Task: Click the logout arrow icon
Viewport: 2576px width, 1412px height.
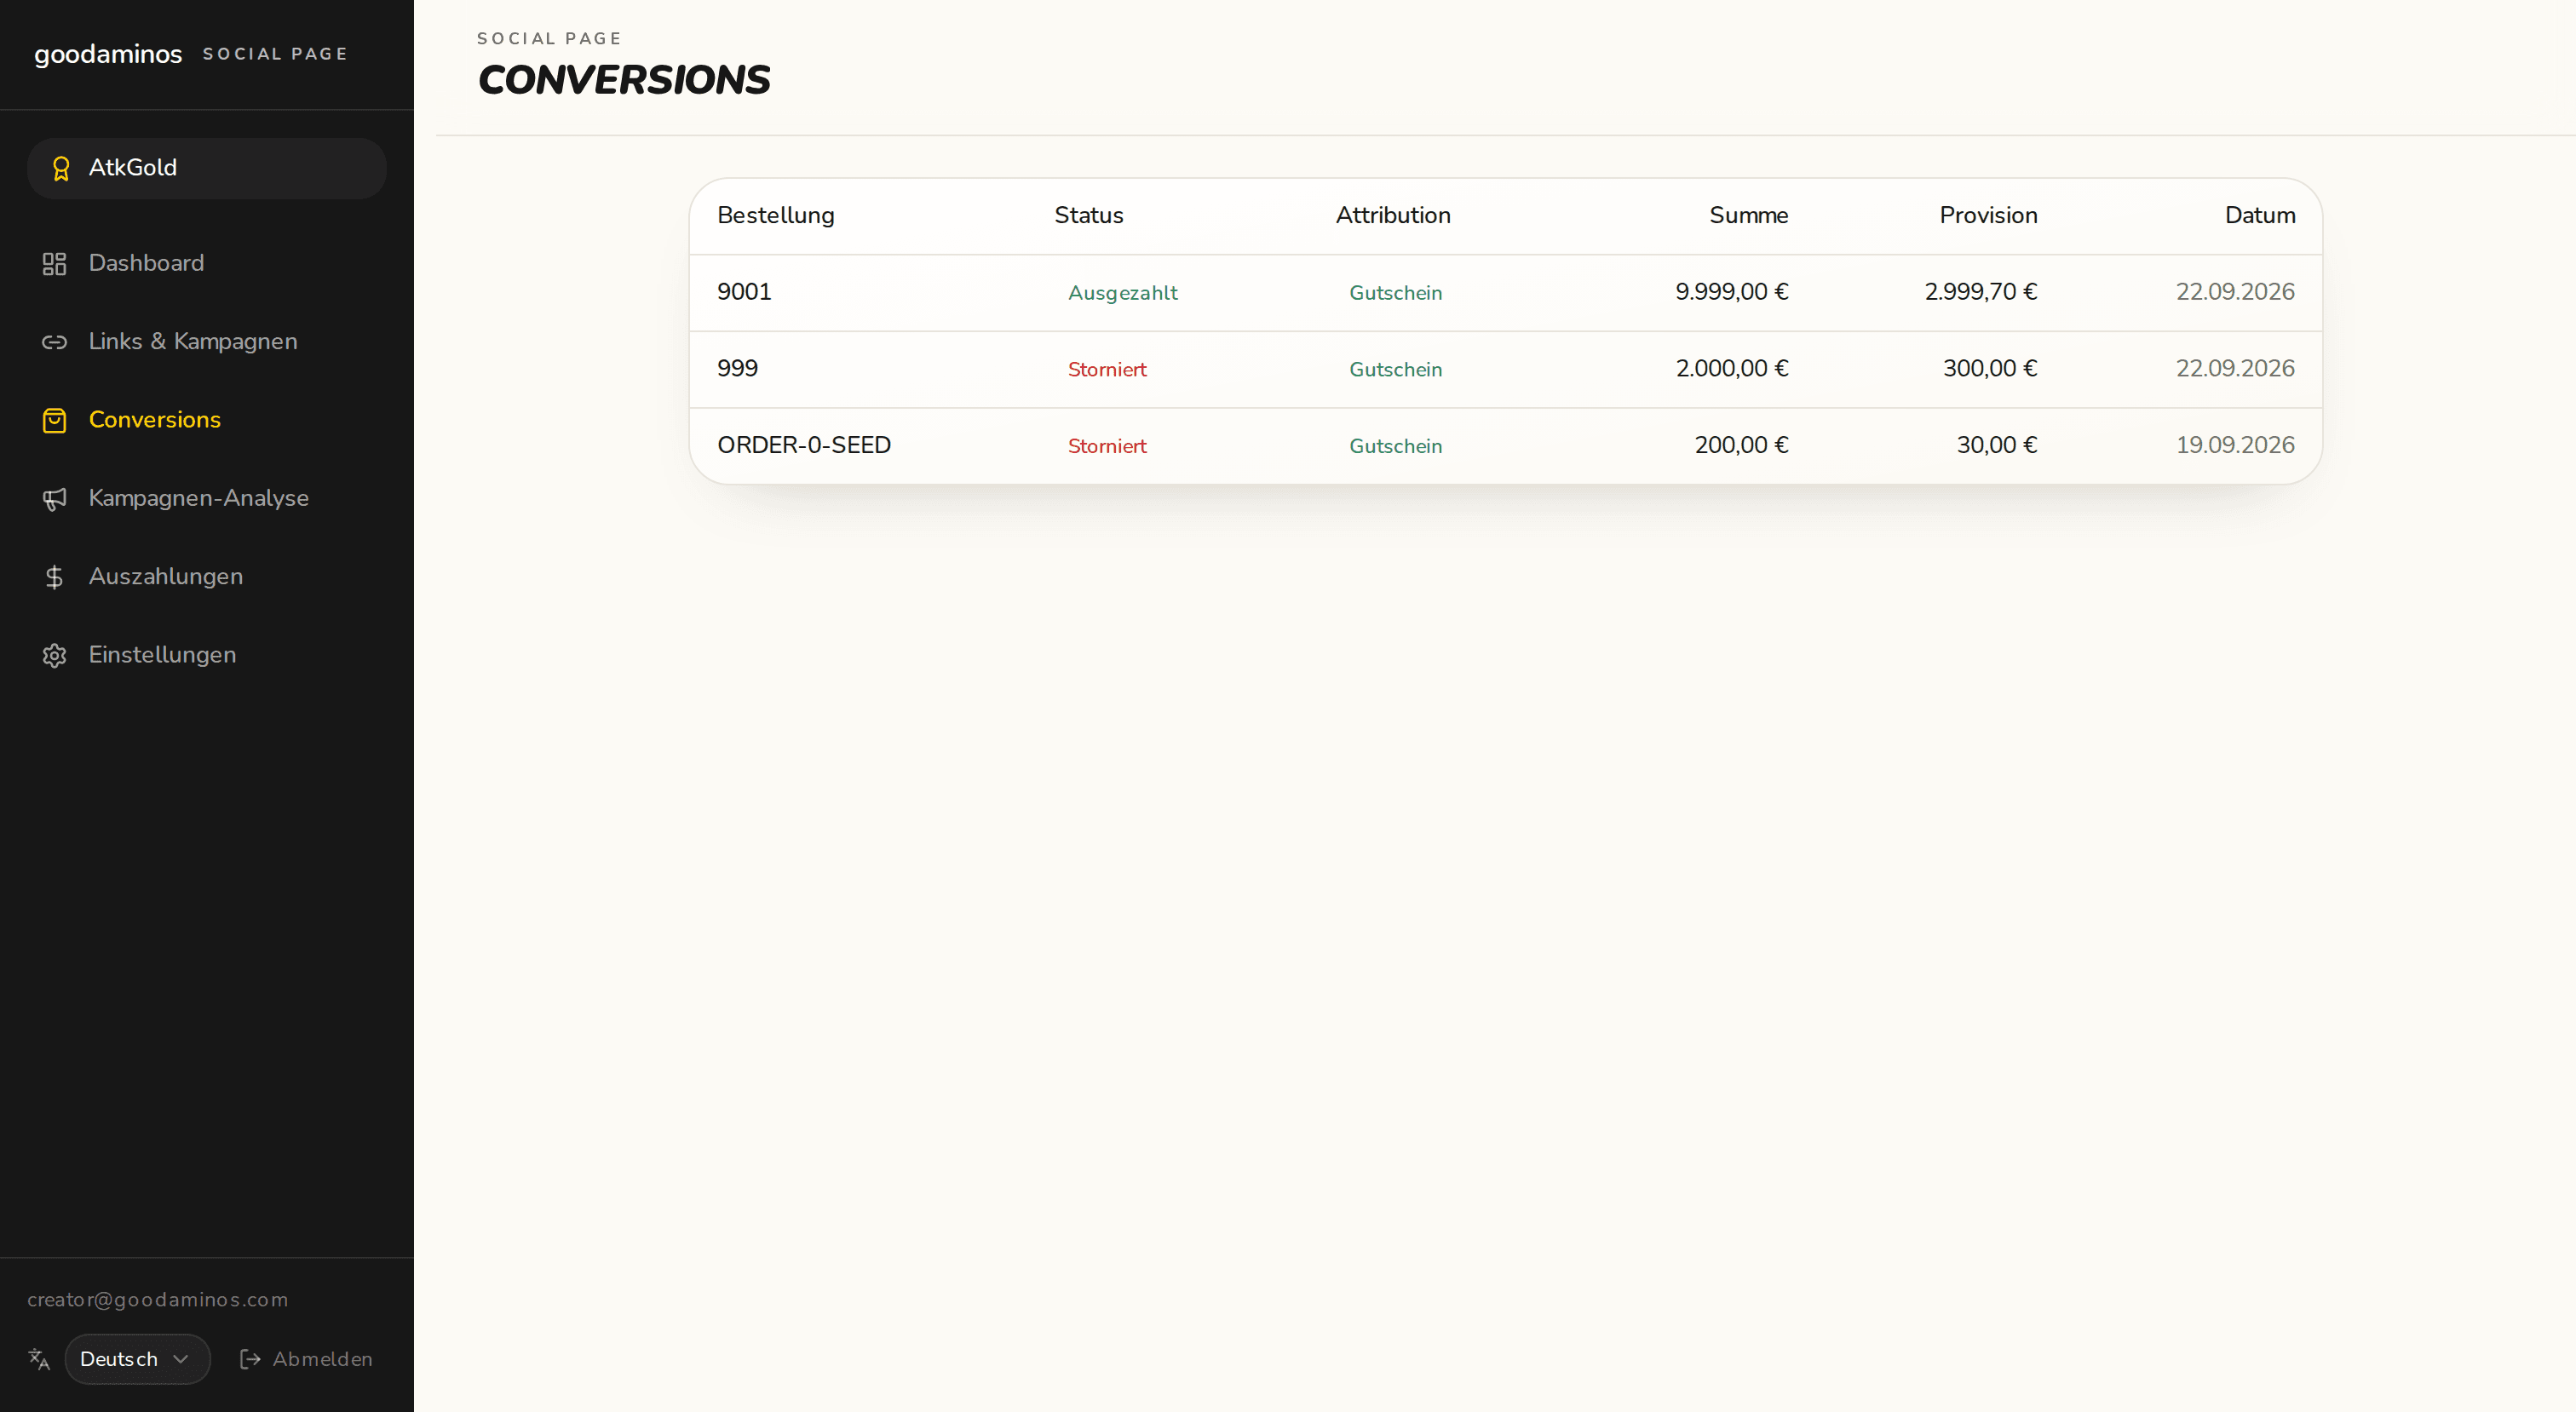Action: (x=250, y=1359)
